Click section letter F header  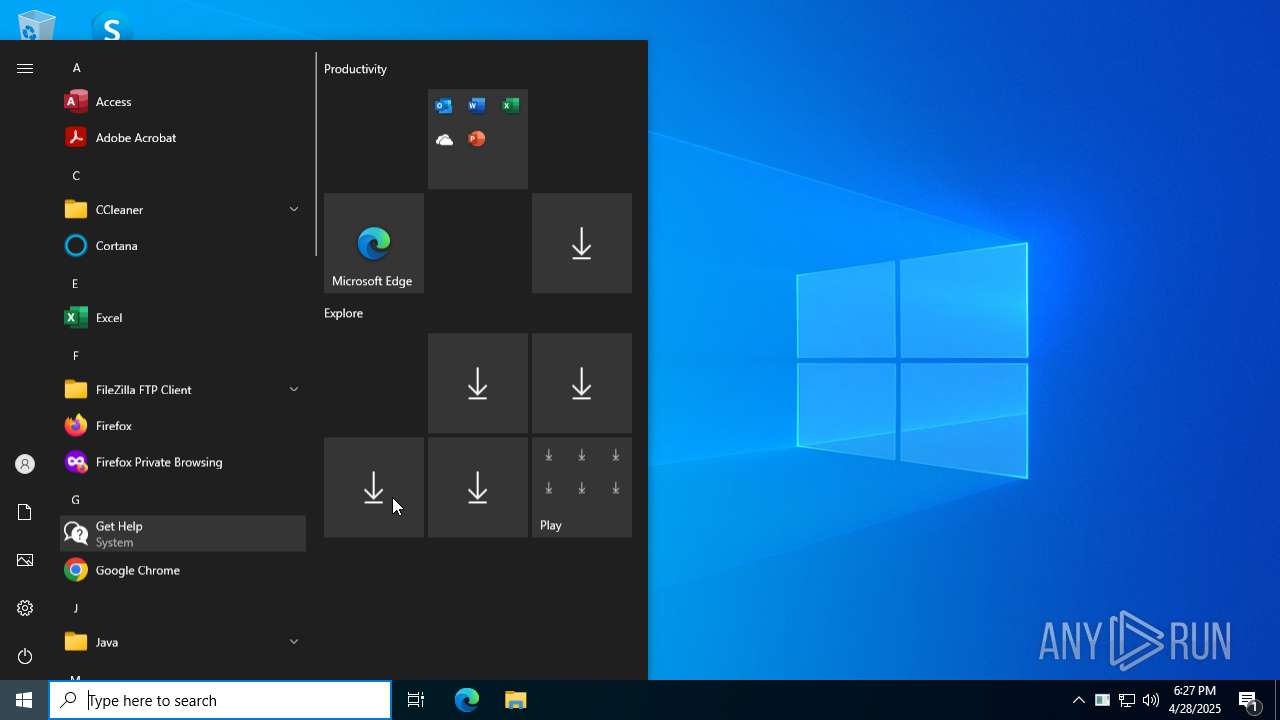(x=75, y=356)
